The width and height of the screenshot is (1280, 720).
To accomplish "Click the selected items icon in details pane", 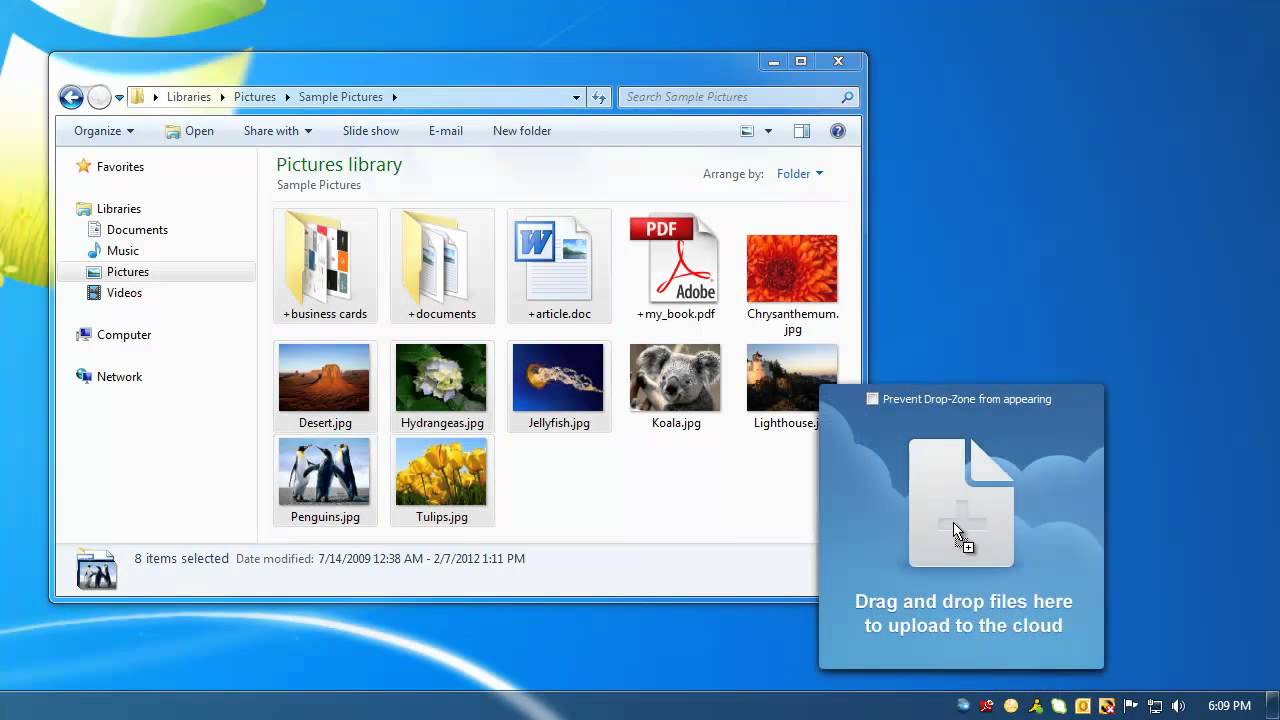I will (96, 568).
